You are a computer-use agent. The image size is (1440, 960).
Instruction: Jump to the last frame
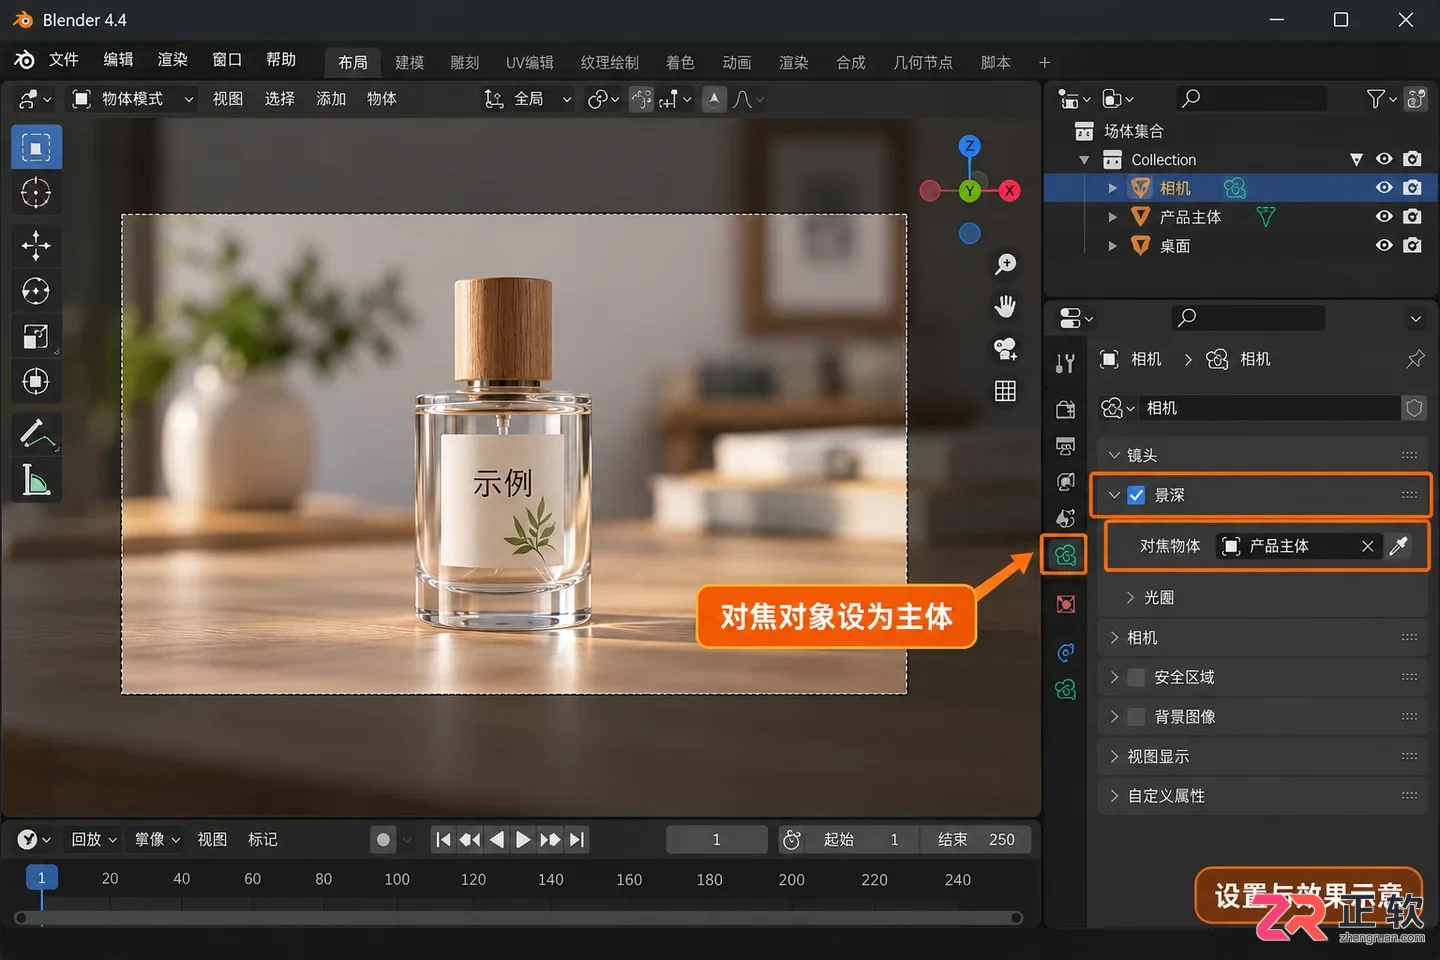(x=577, y=840)
